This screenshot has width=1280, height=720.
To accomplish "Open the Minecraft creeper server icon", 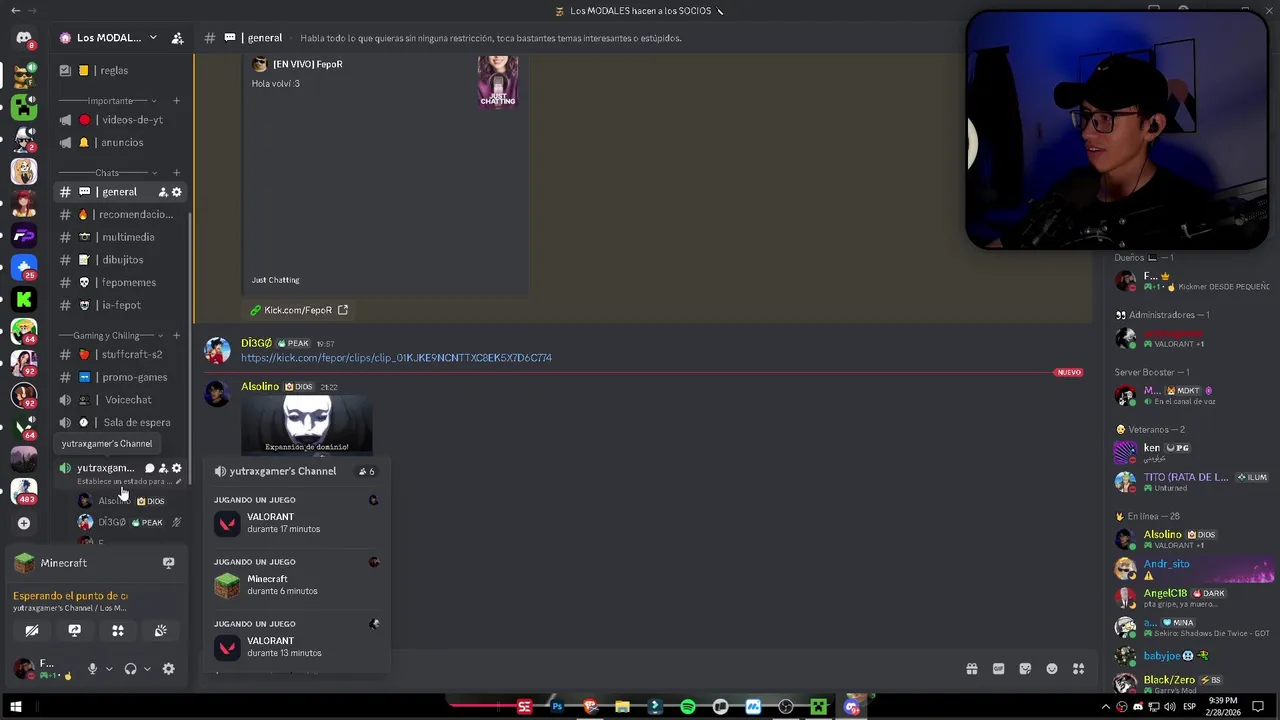I will tap(24, 107).
